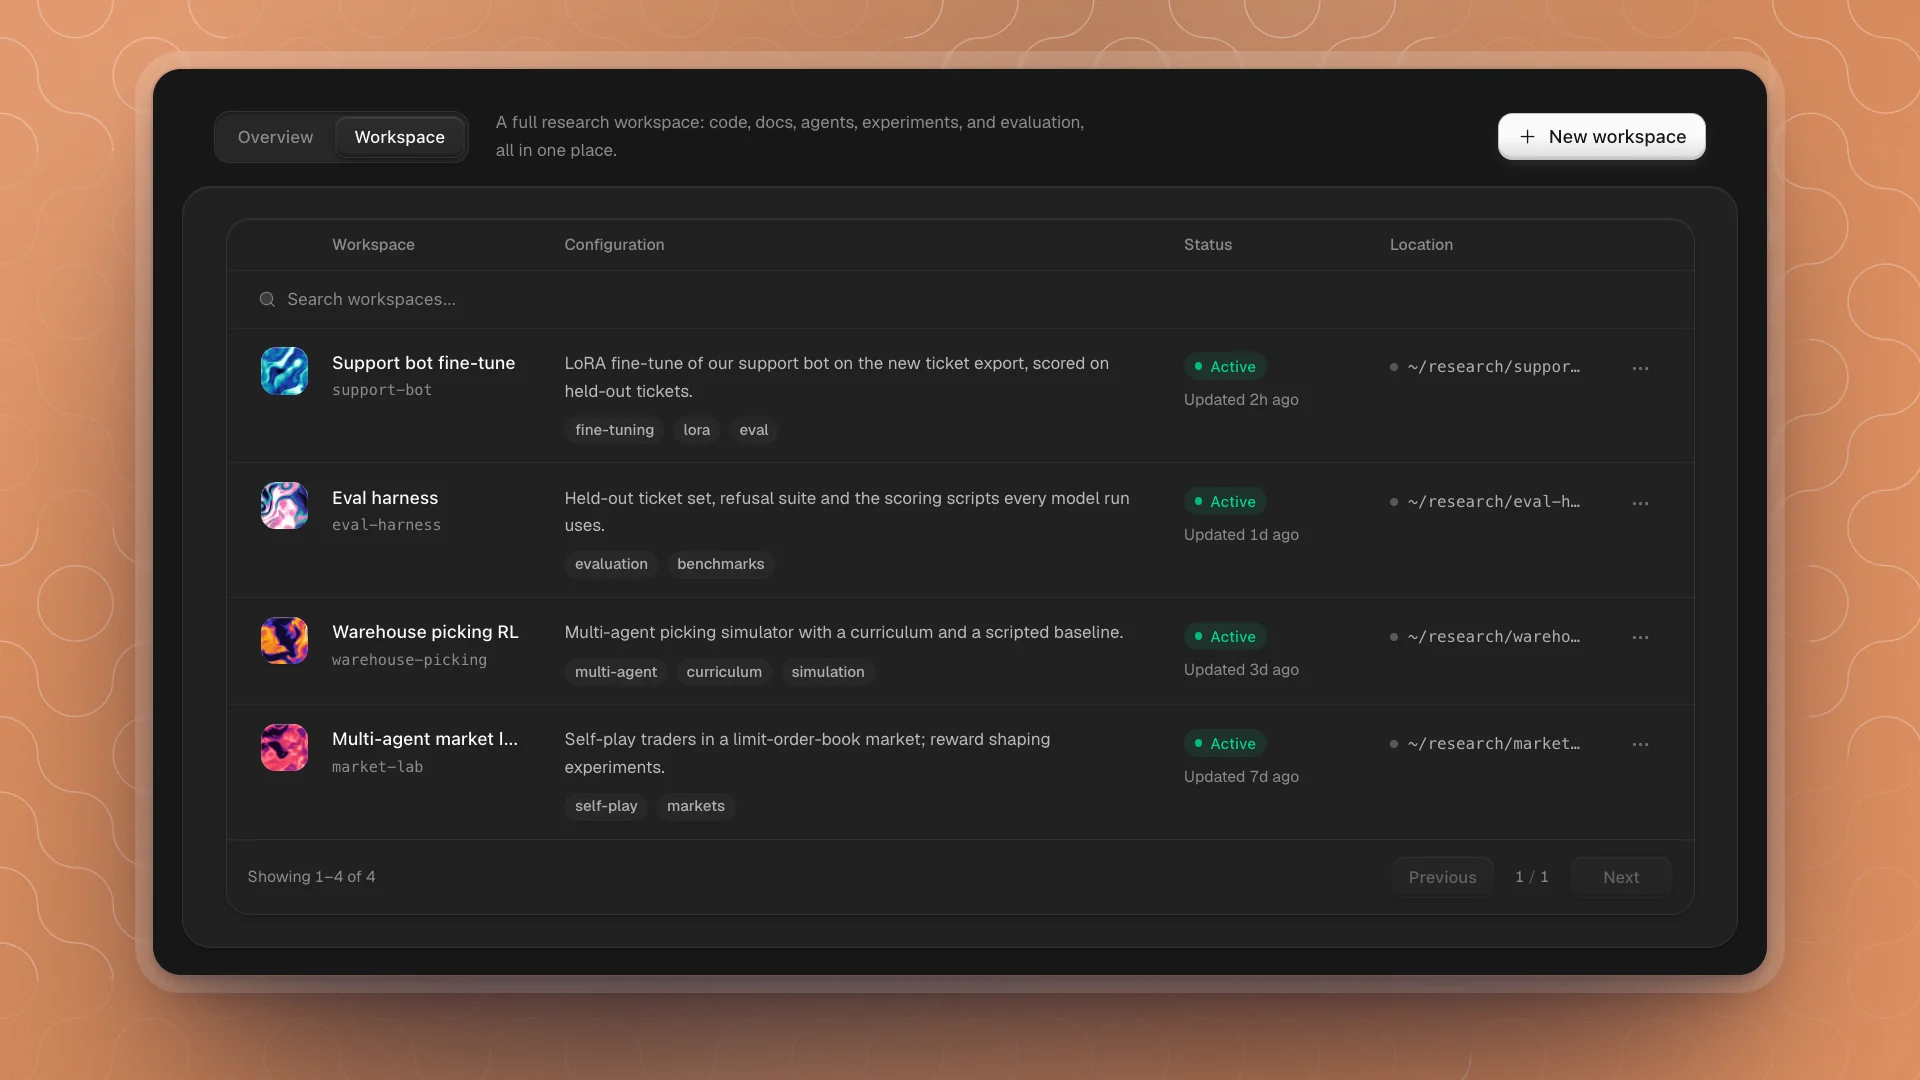Click the curriculum tag
The width and height of the screenshot is (1920, 1080).
724,672
